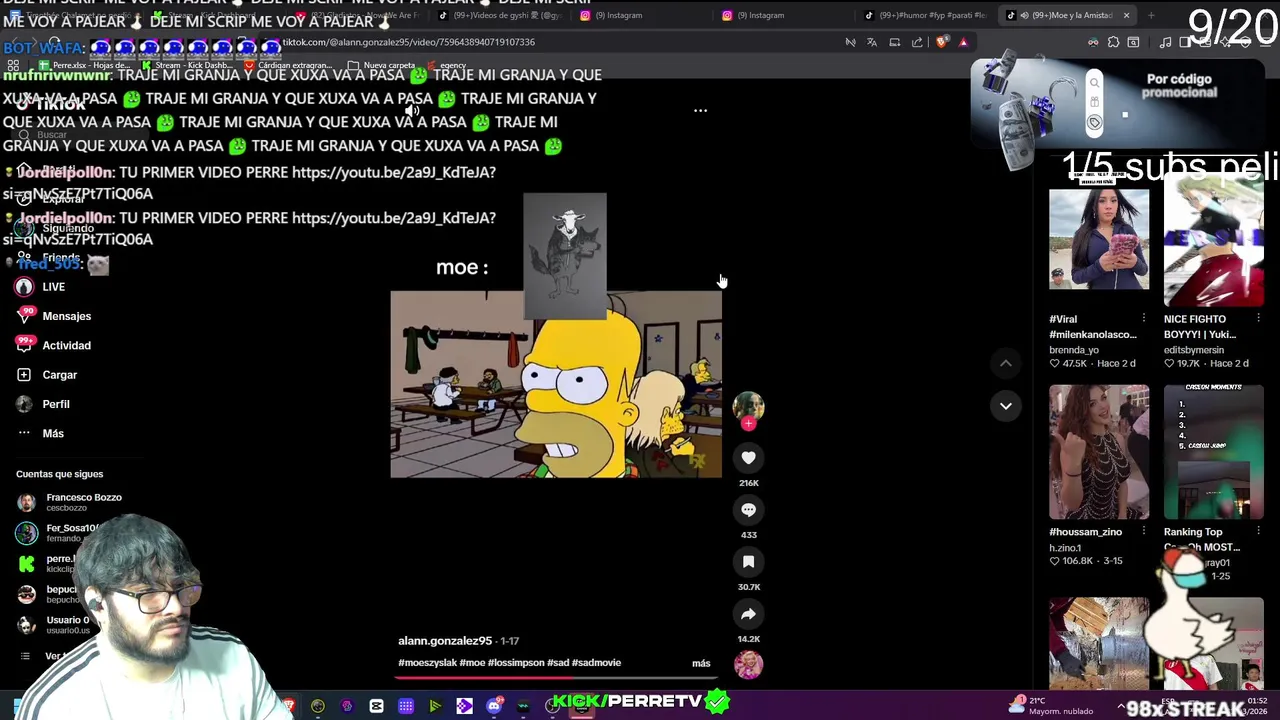Open the comments bubble showing 433

click(x=748, y=510)
